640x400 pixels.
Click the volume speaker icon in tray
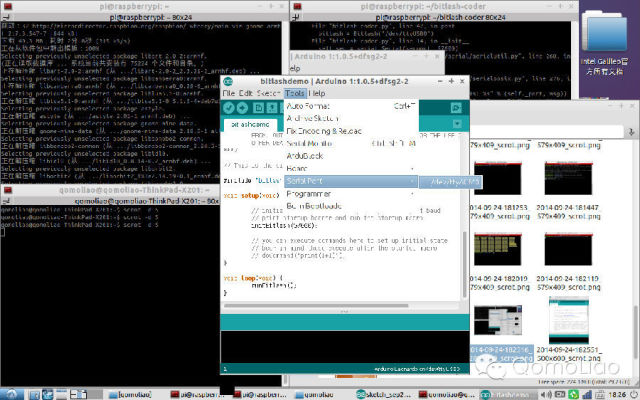546,395
